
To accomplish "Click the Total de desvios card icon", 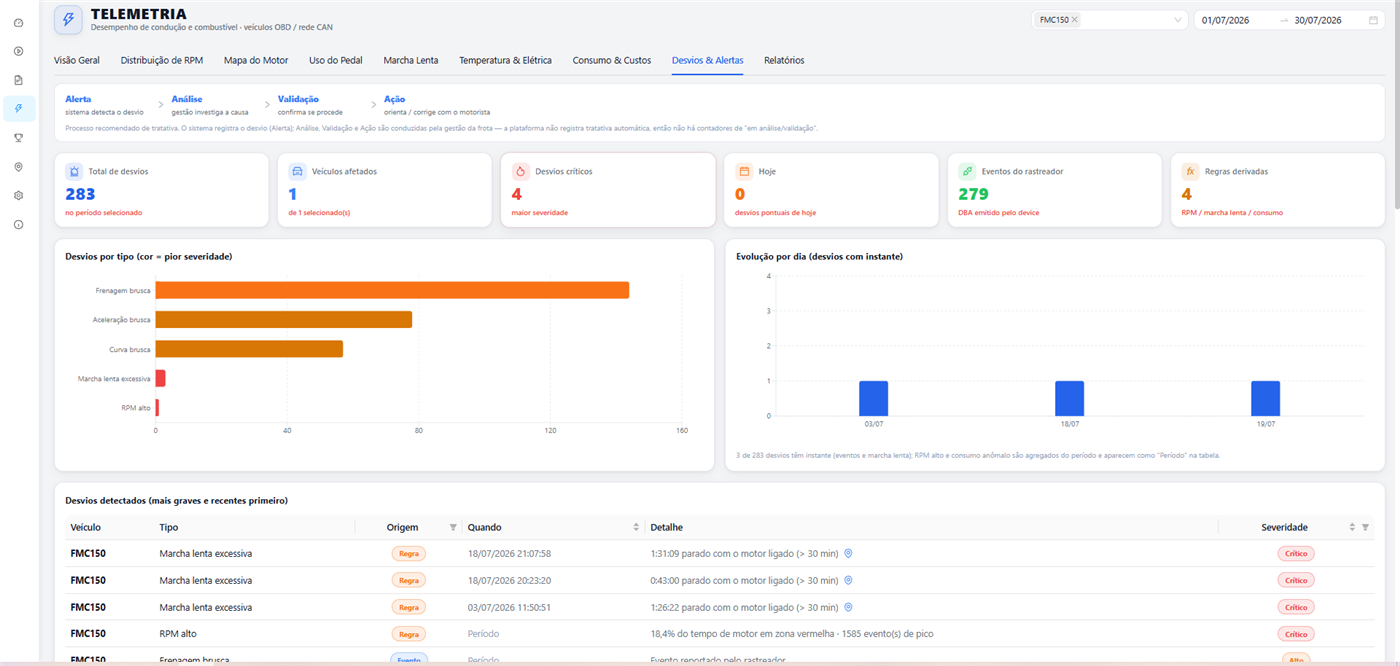I will point(73,171).
